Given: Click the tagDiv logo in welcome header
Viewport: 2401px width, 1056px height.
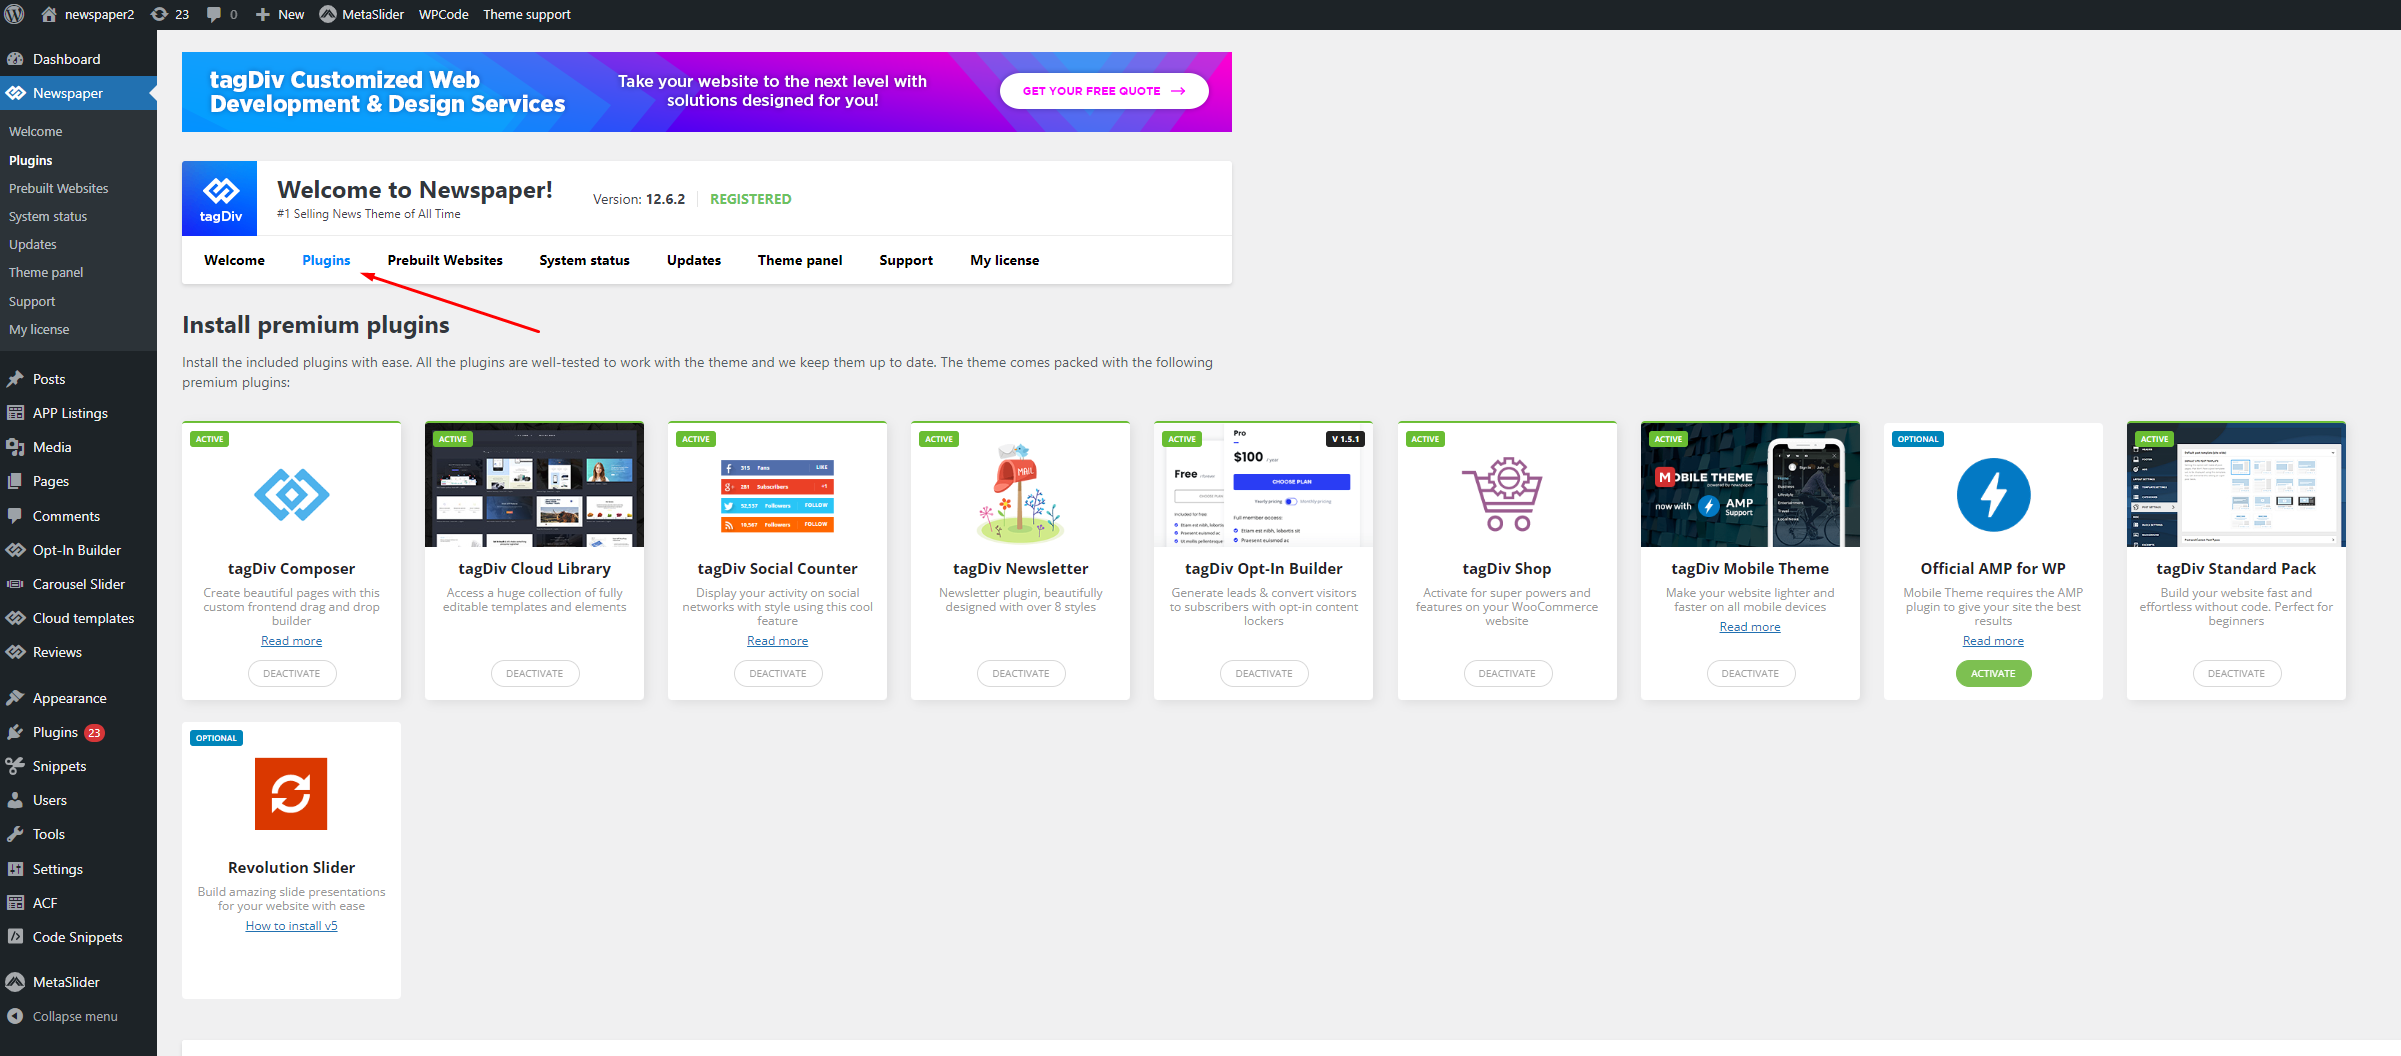Looking at the screenshot, I should pos(220,198).
